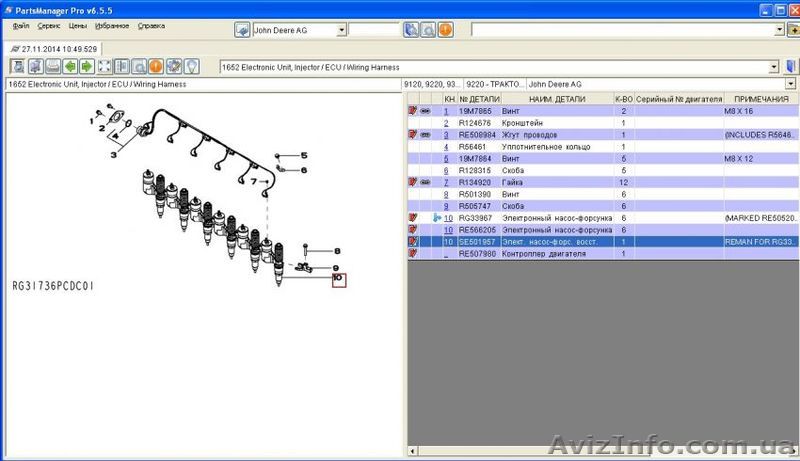The image size is (800, 461).
Task: Open the Избранное menu
Action: coord(113,24)
